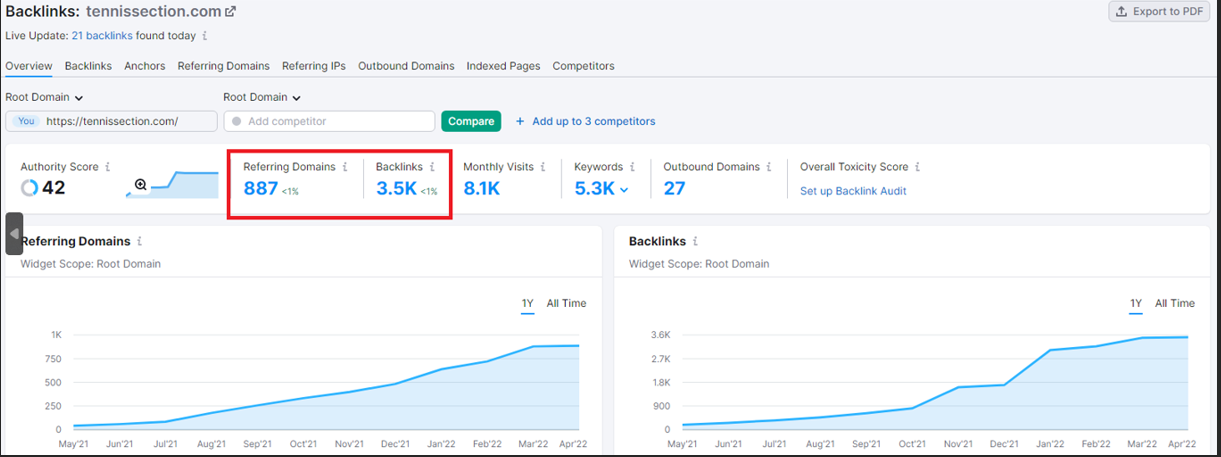
Task: Click info icon next to Overall Toxicity Score
Action: [x=917, y=167]
